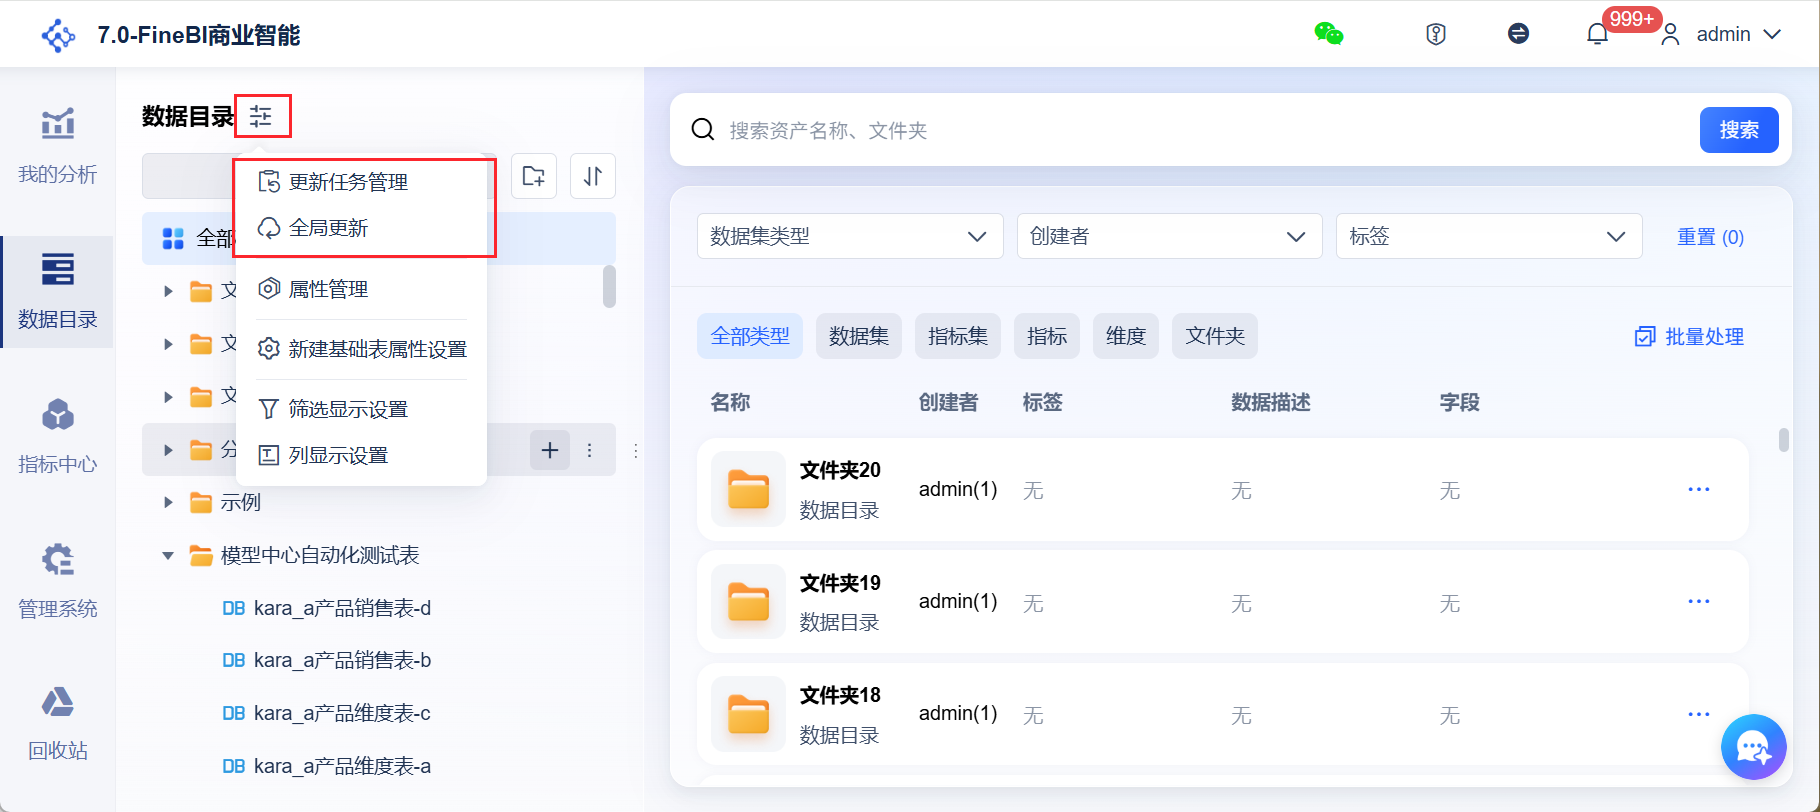Open table kara_a产品销售表-b
The image size is (1820, 812).
point(327,660)
